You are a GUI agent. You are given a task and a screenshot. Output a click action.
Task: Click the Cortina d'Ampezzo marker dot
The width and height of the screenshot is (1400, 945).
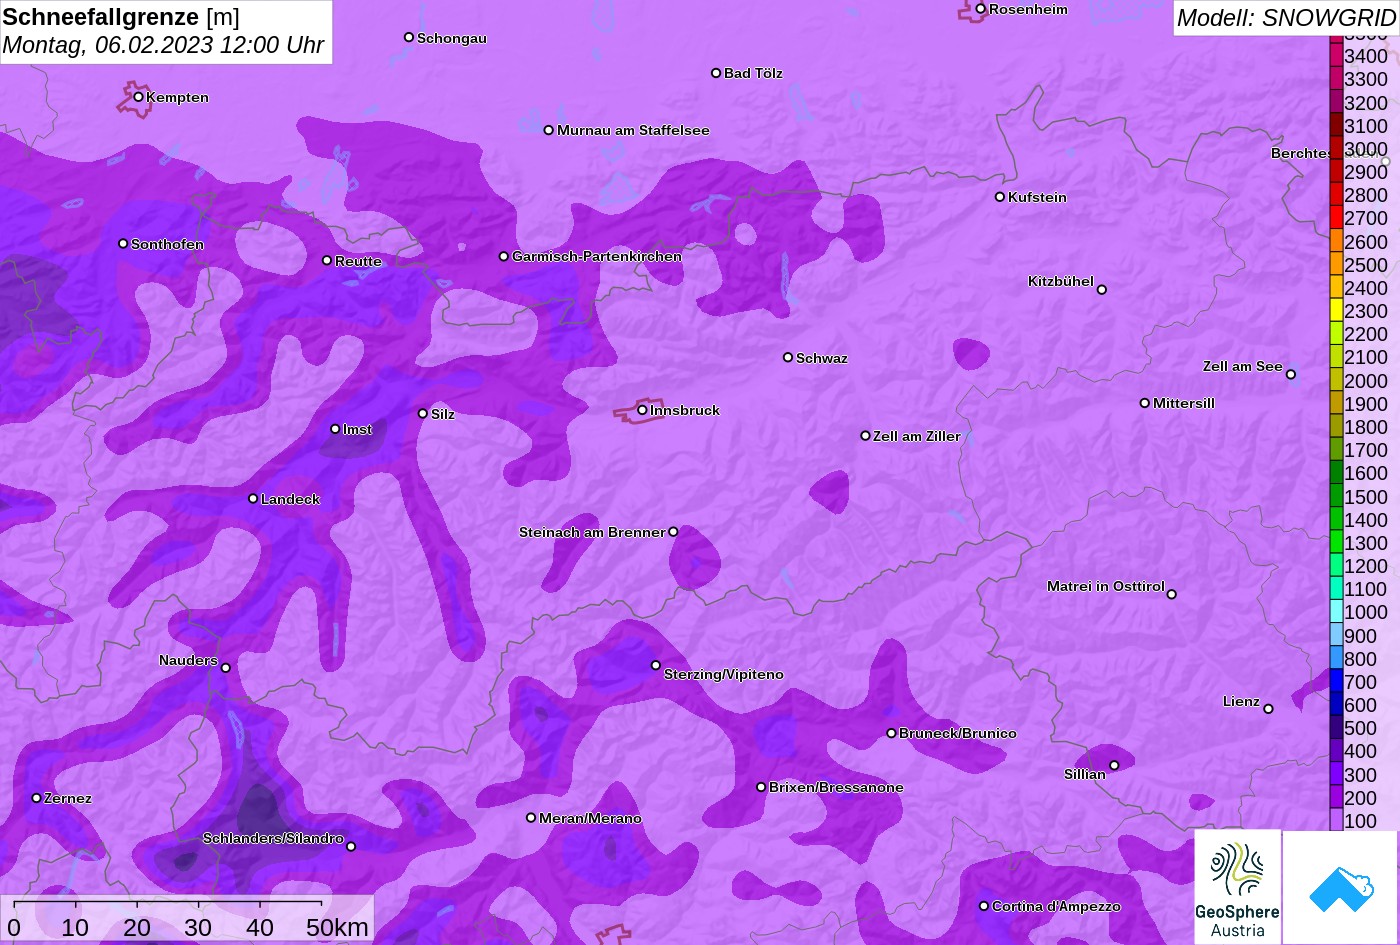tap(984, 906)
